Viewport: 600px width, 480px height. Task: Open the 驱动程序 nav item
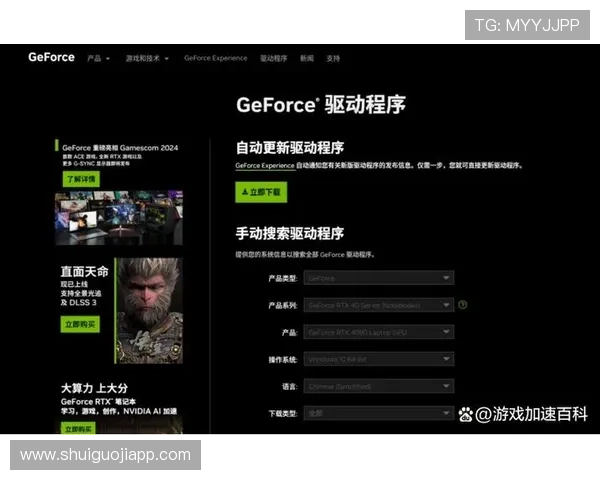[x=273, y=58]
